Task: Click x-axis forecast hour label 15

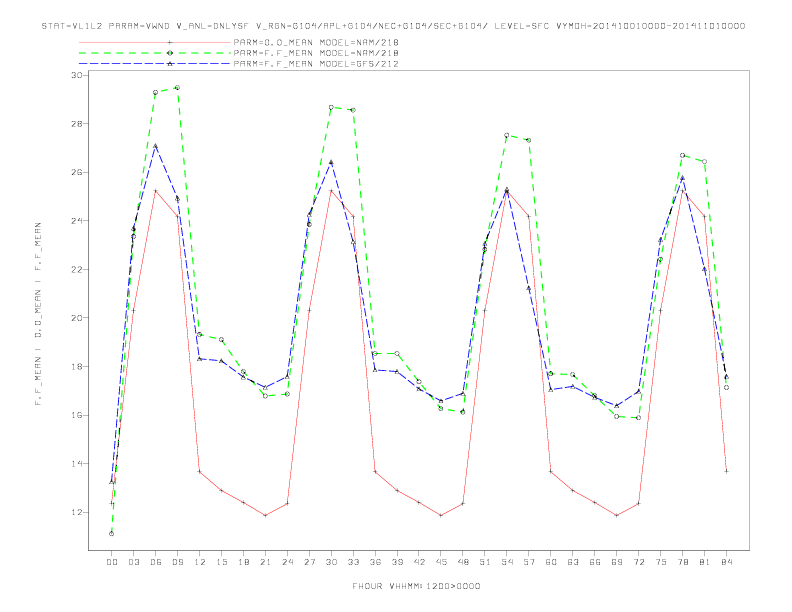Action: coord(221,562)
